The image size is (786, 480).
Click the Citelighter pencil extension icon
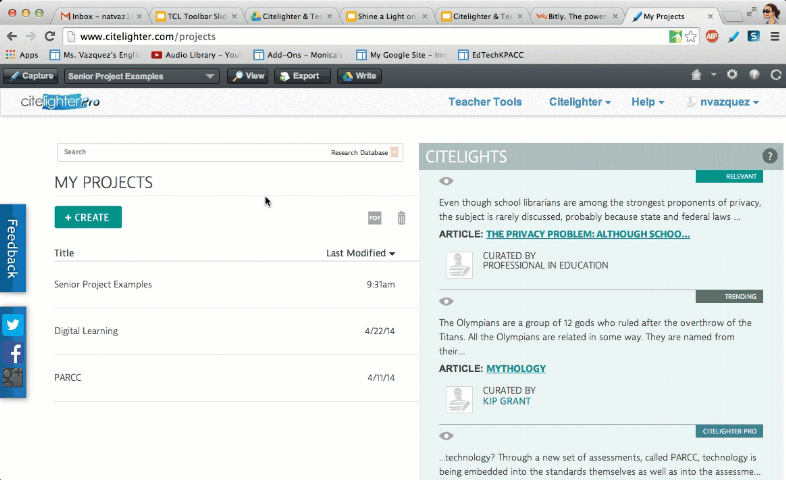[733, 36]
